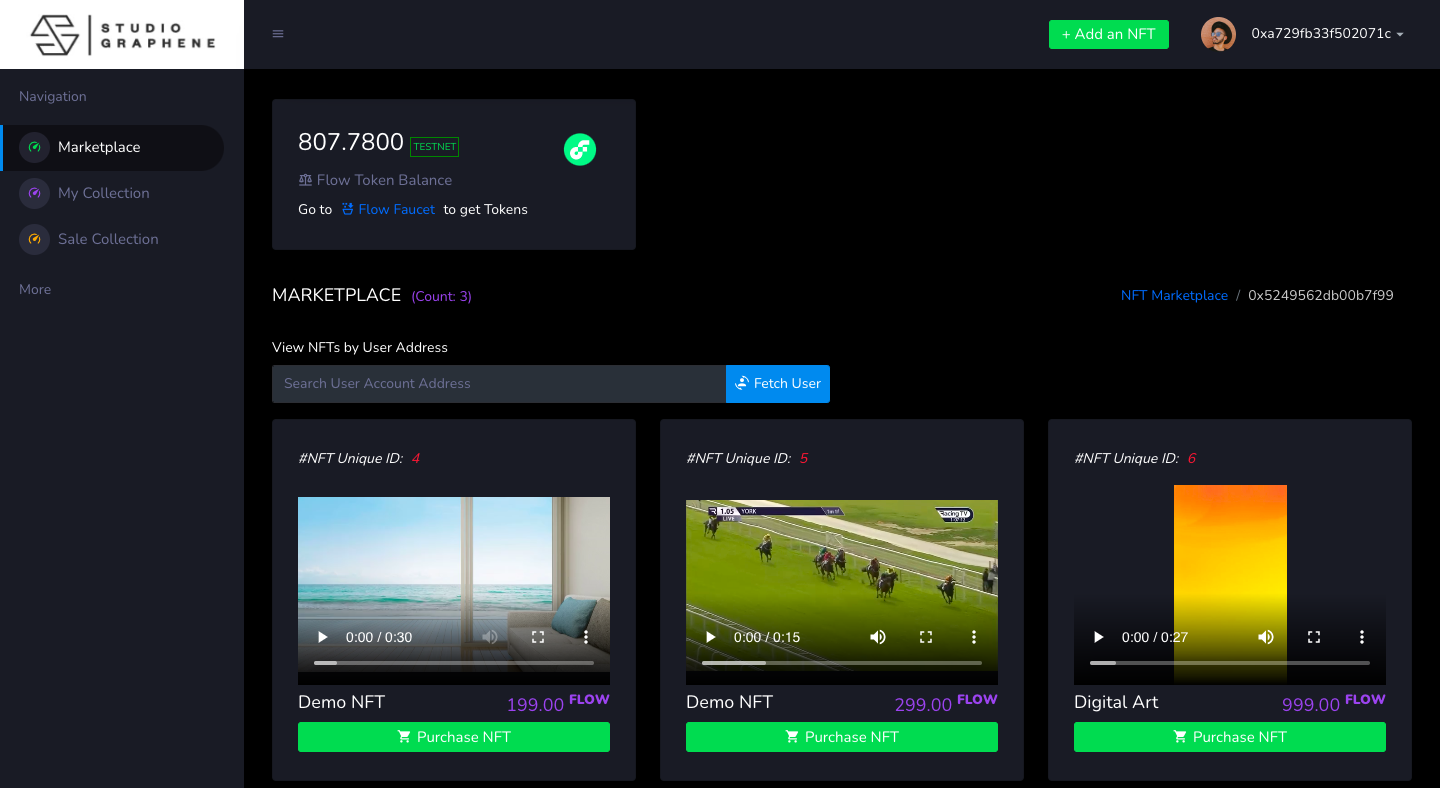The image size is (1440, 788).
Task: Click the Search User Account Address field
Action: (498, 384)
